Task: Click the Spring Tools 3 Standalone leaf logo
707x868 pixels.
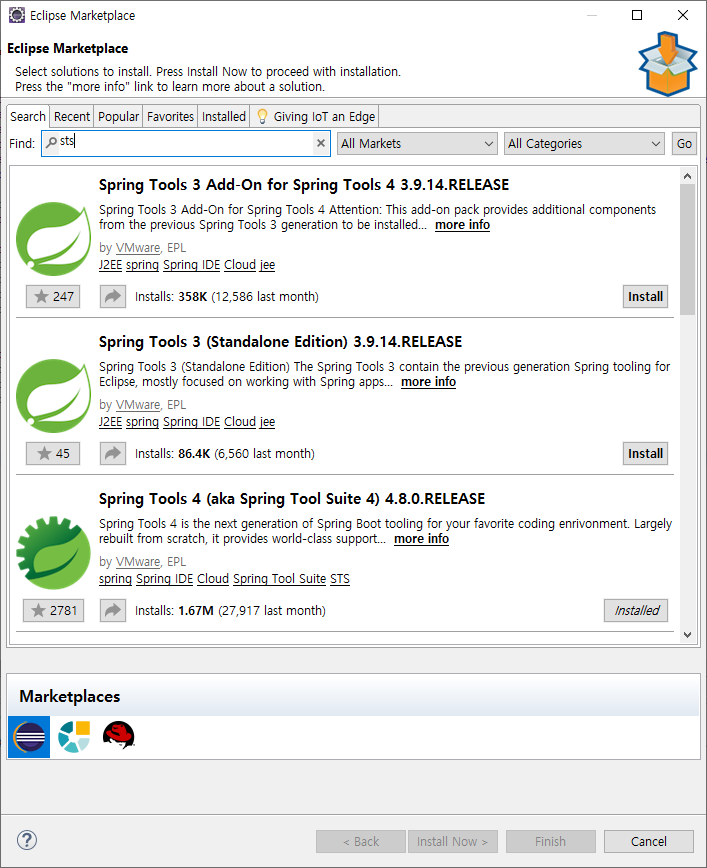Action: 53,396
